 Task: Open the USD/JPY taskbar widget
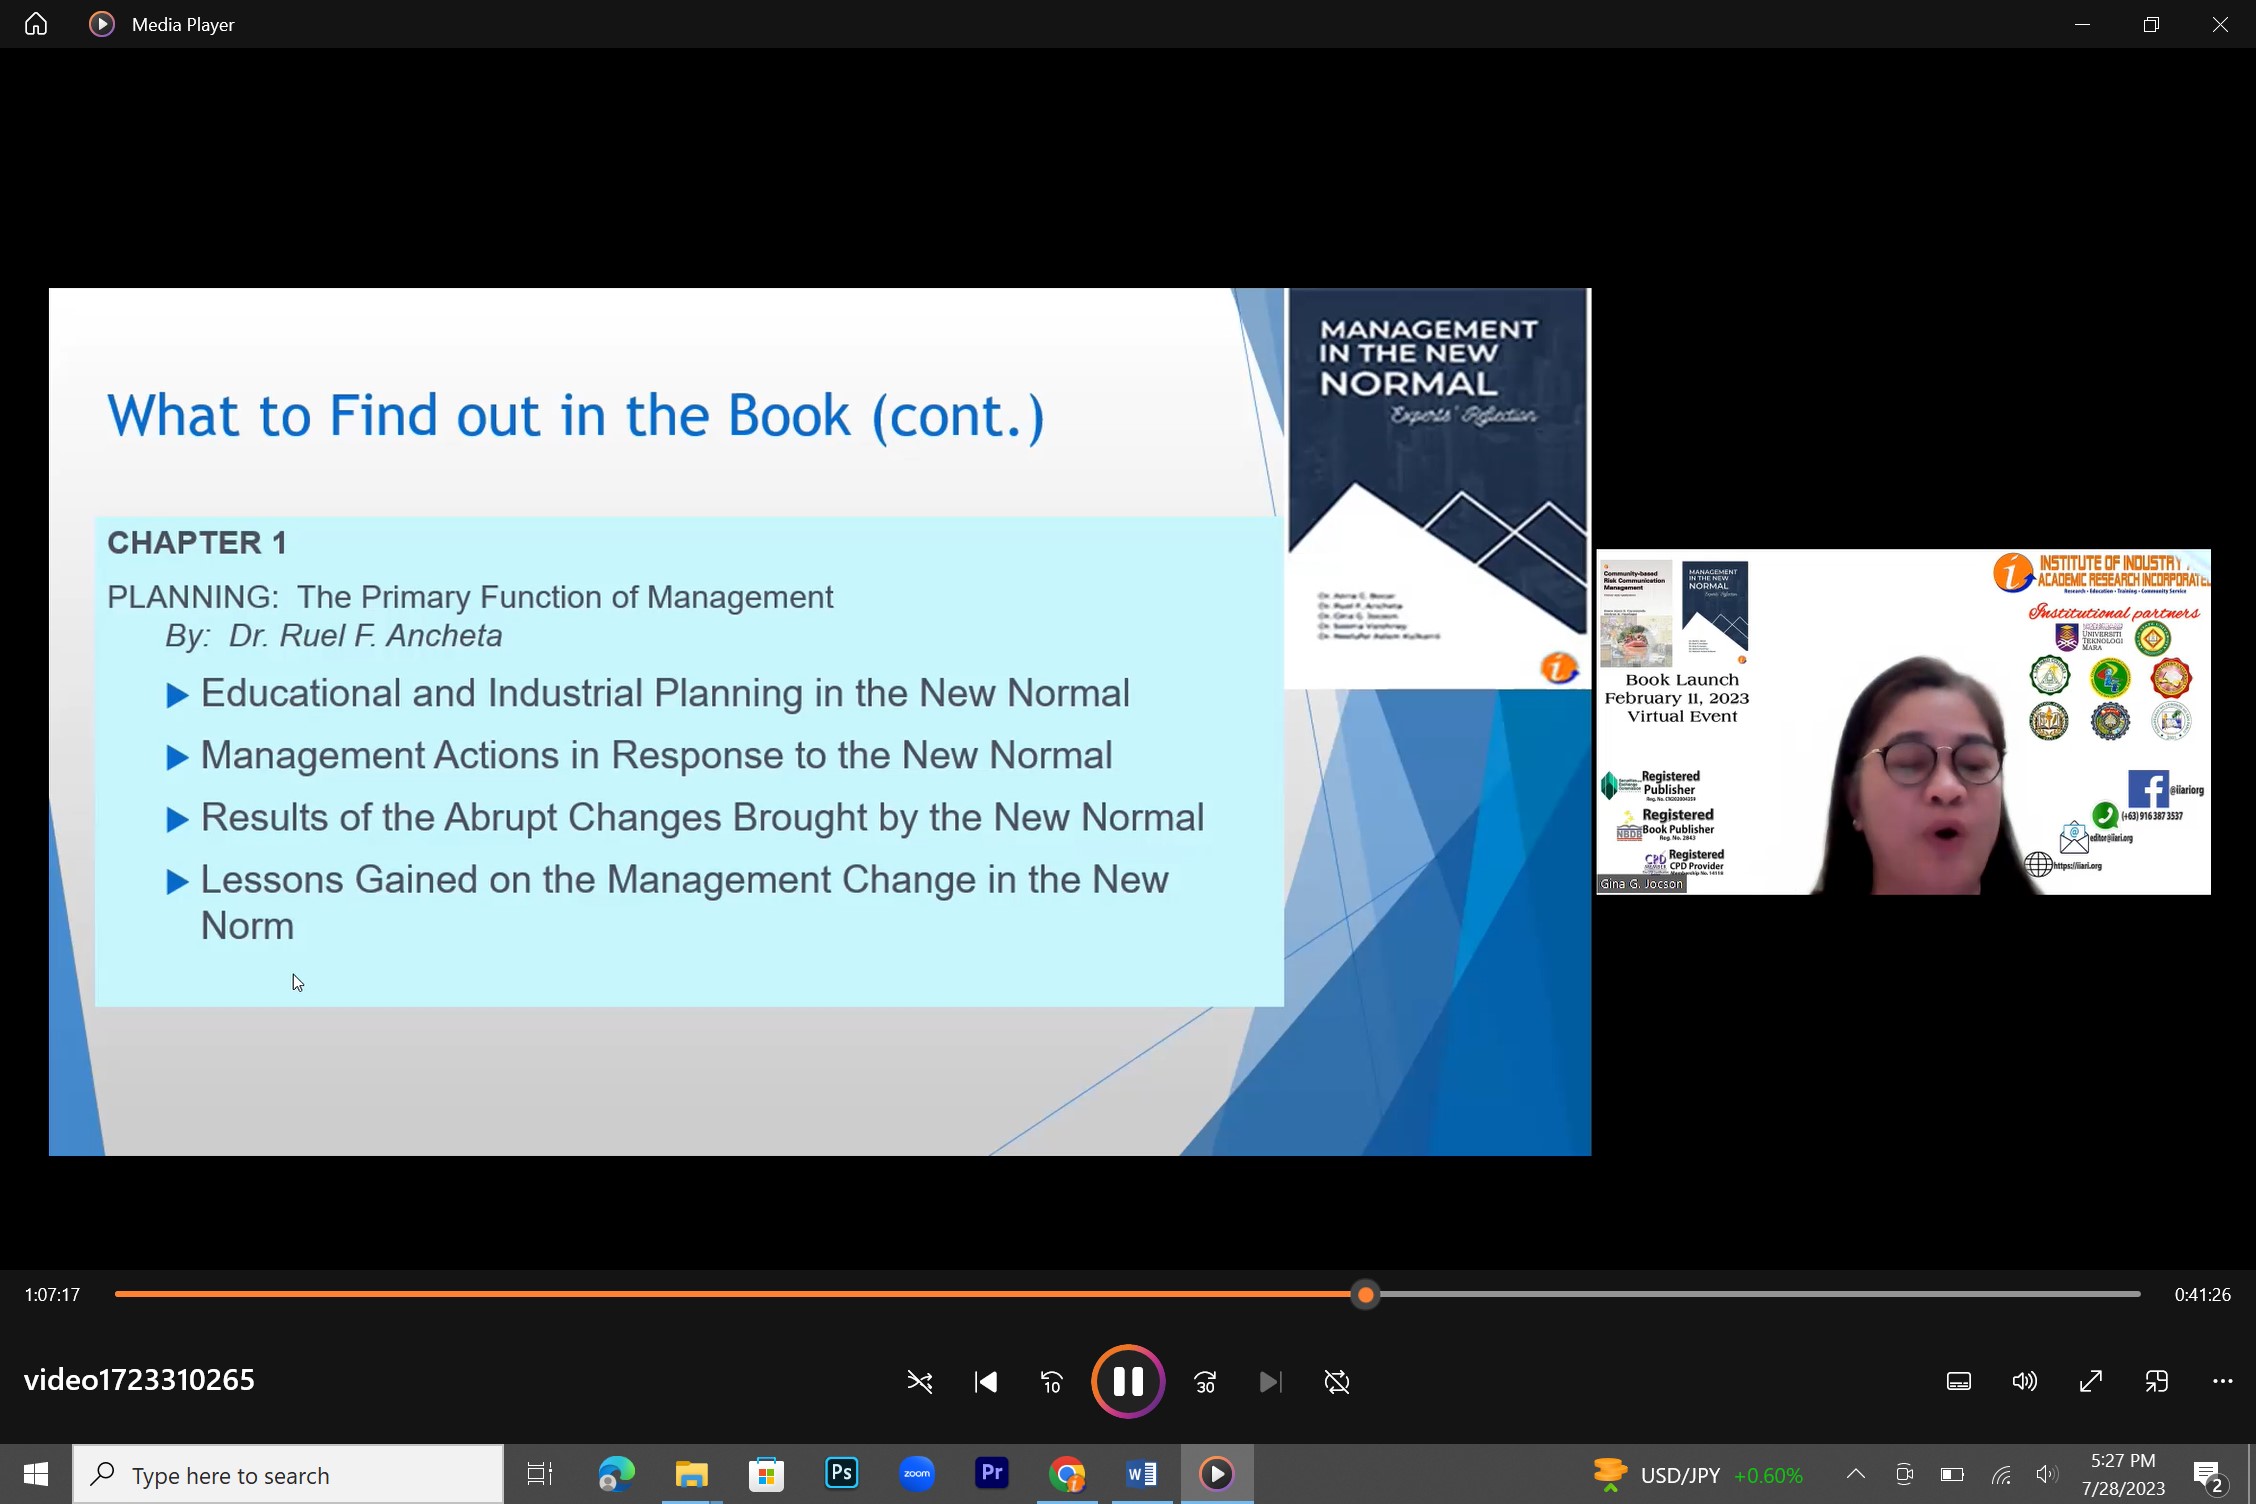1697,1475
